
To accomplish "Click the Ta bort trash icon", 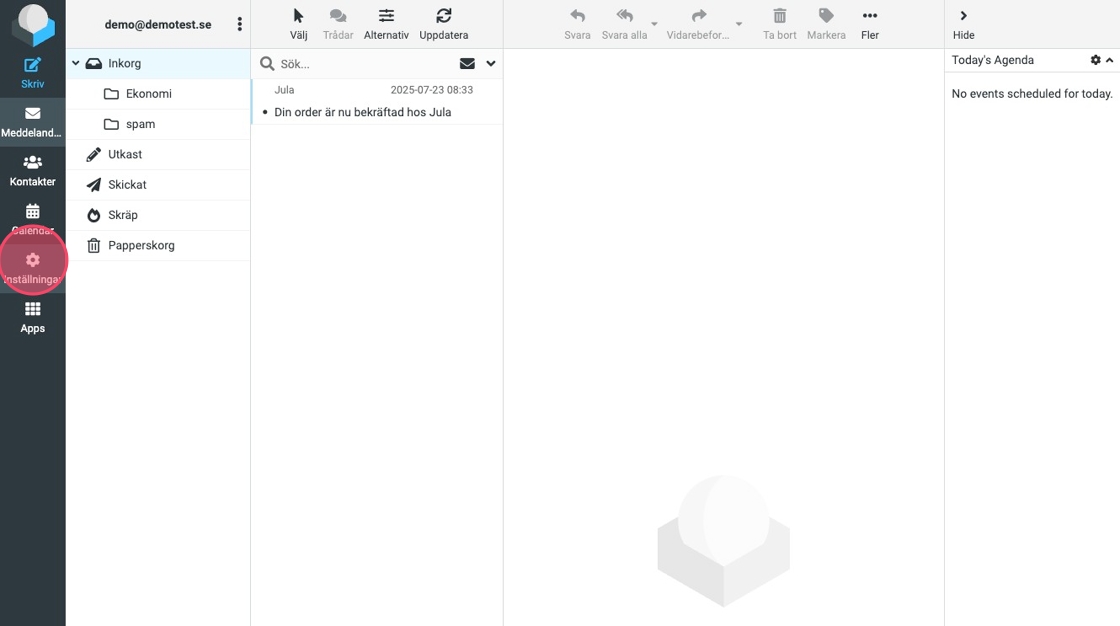I will pos(780,16).
